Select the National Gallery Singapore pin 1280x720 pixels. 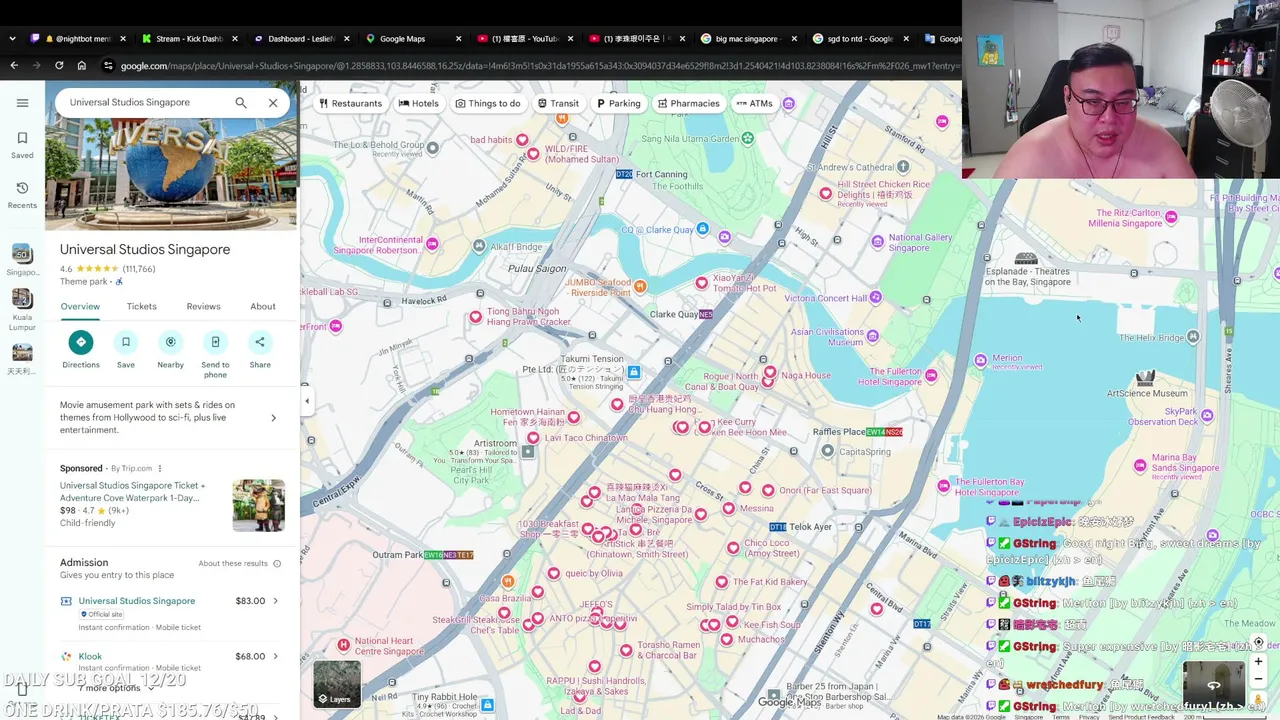coord(878,241)
